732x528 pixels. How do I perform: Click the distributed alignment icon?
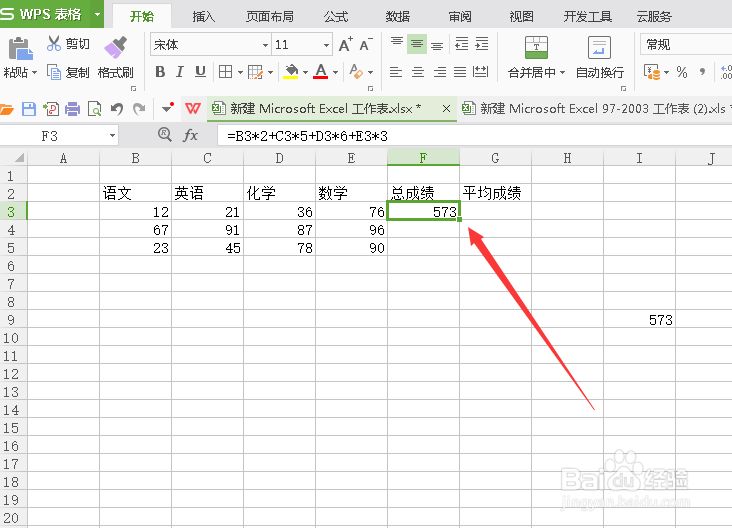(480, 72)
